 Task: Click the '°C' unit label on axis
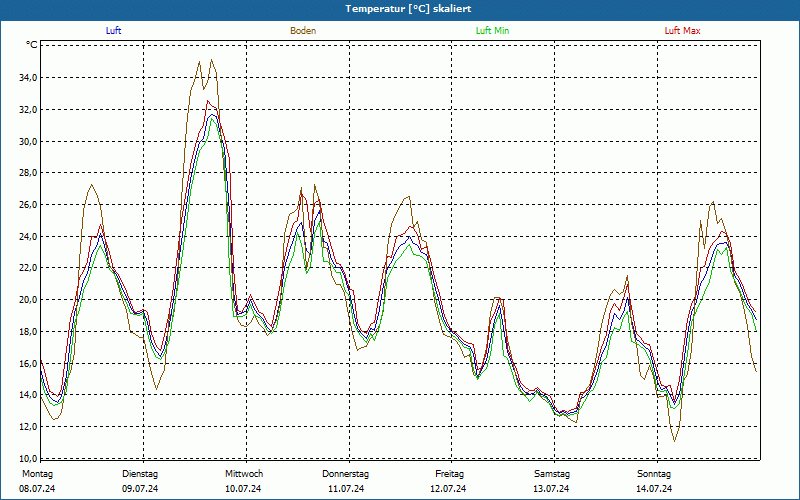pyautogui.click(x=32, y=45)
